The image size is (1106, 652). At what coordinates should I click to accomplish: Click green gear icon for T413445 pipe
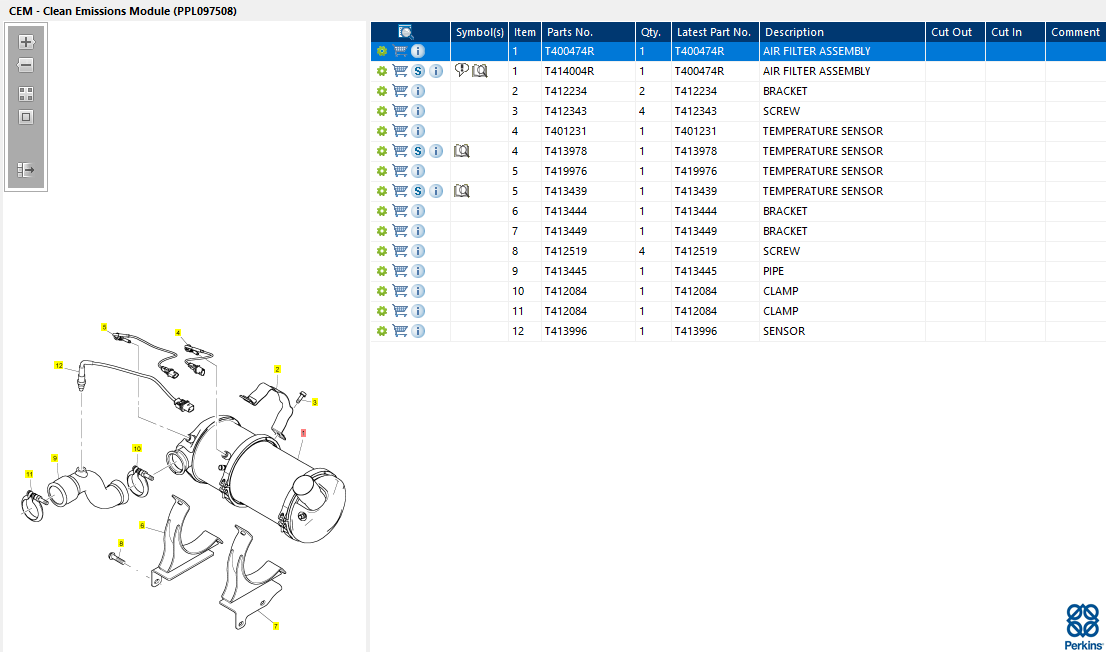381,271
